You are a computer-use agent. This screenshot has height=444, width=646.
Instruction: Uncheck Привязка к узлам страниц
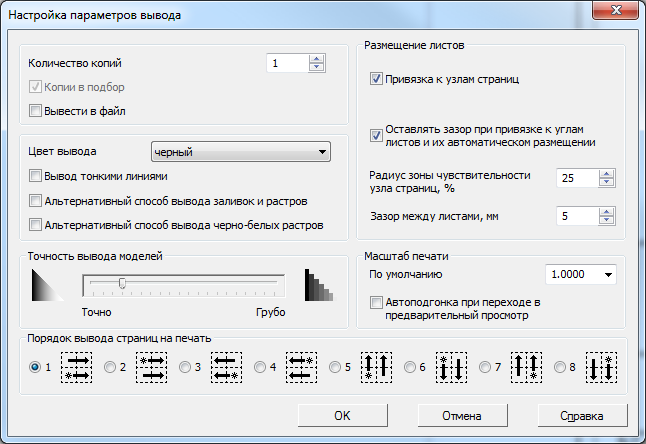pyautogui.click(x=377, y=78)
